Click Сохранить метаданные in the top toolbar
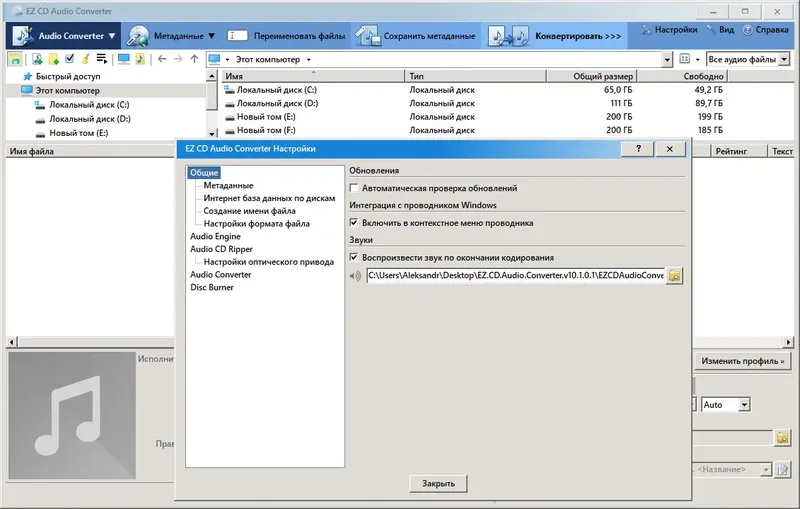 (415, 36)
